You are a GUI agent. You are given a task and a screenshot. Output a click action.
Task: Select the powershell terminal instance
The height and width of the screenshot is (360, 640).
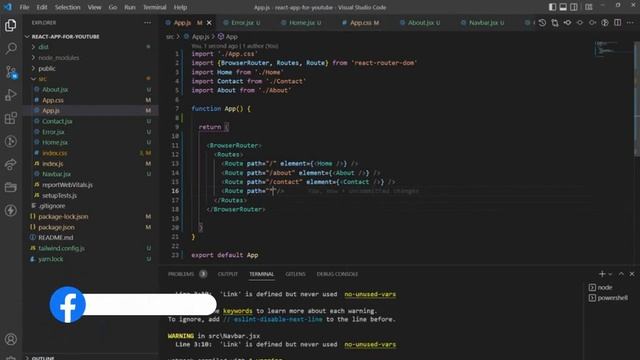(x=609, y=298)
